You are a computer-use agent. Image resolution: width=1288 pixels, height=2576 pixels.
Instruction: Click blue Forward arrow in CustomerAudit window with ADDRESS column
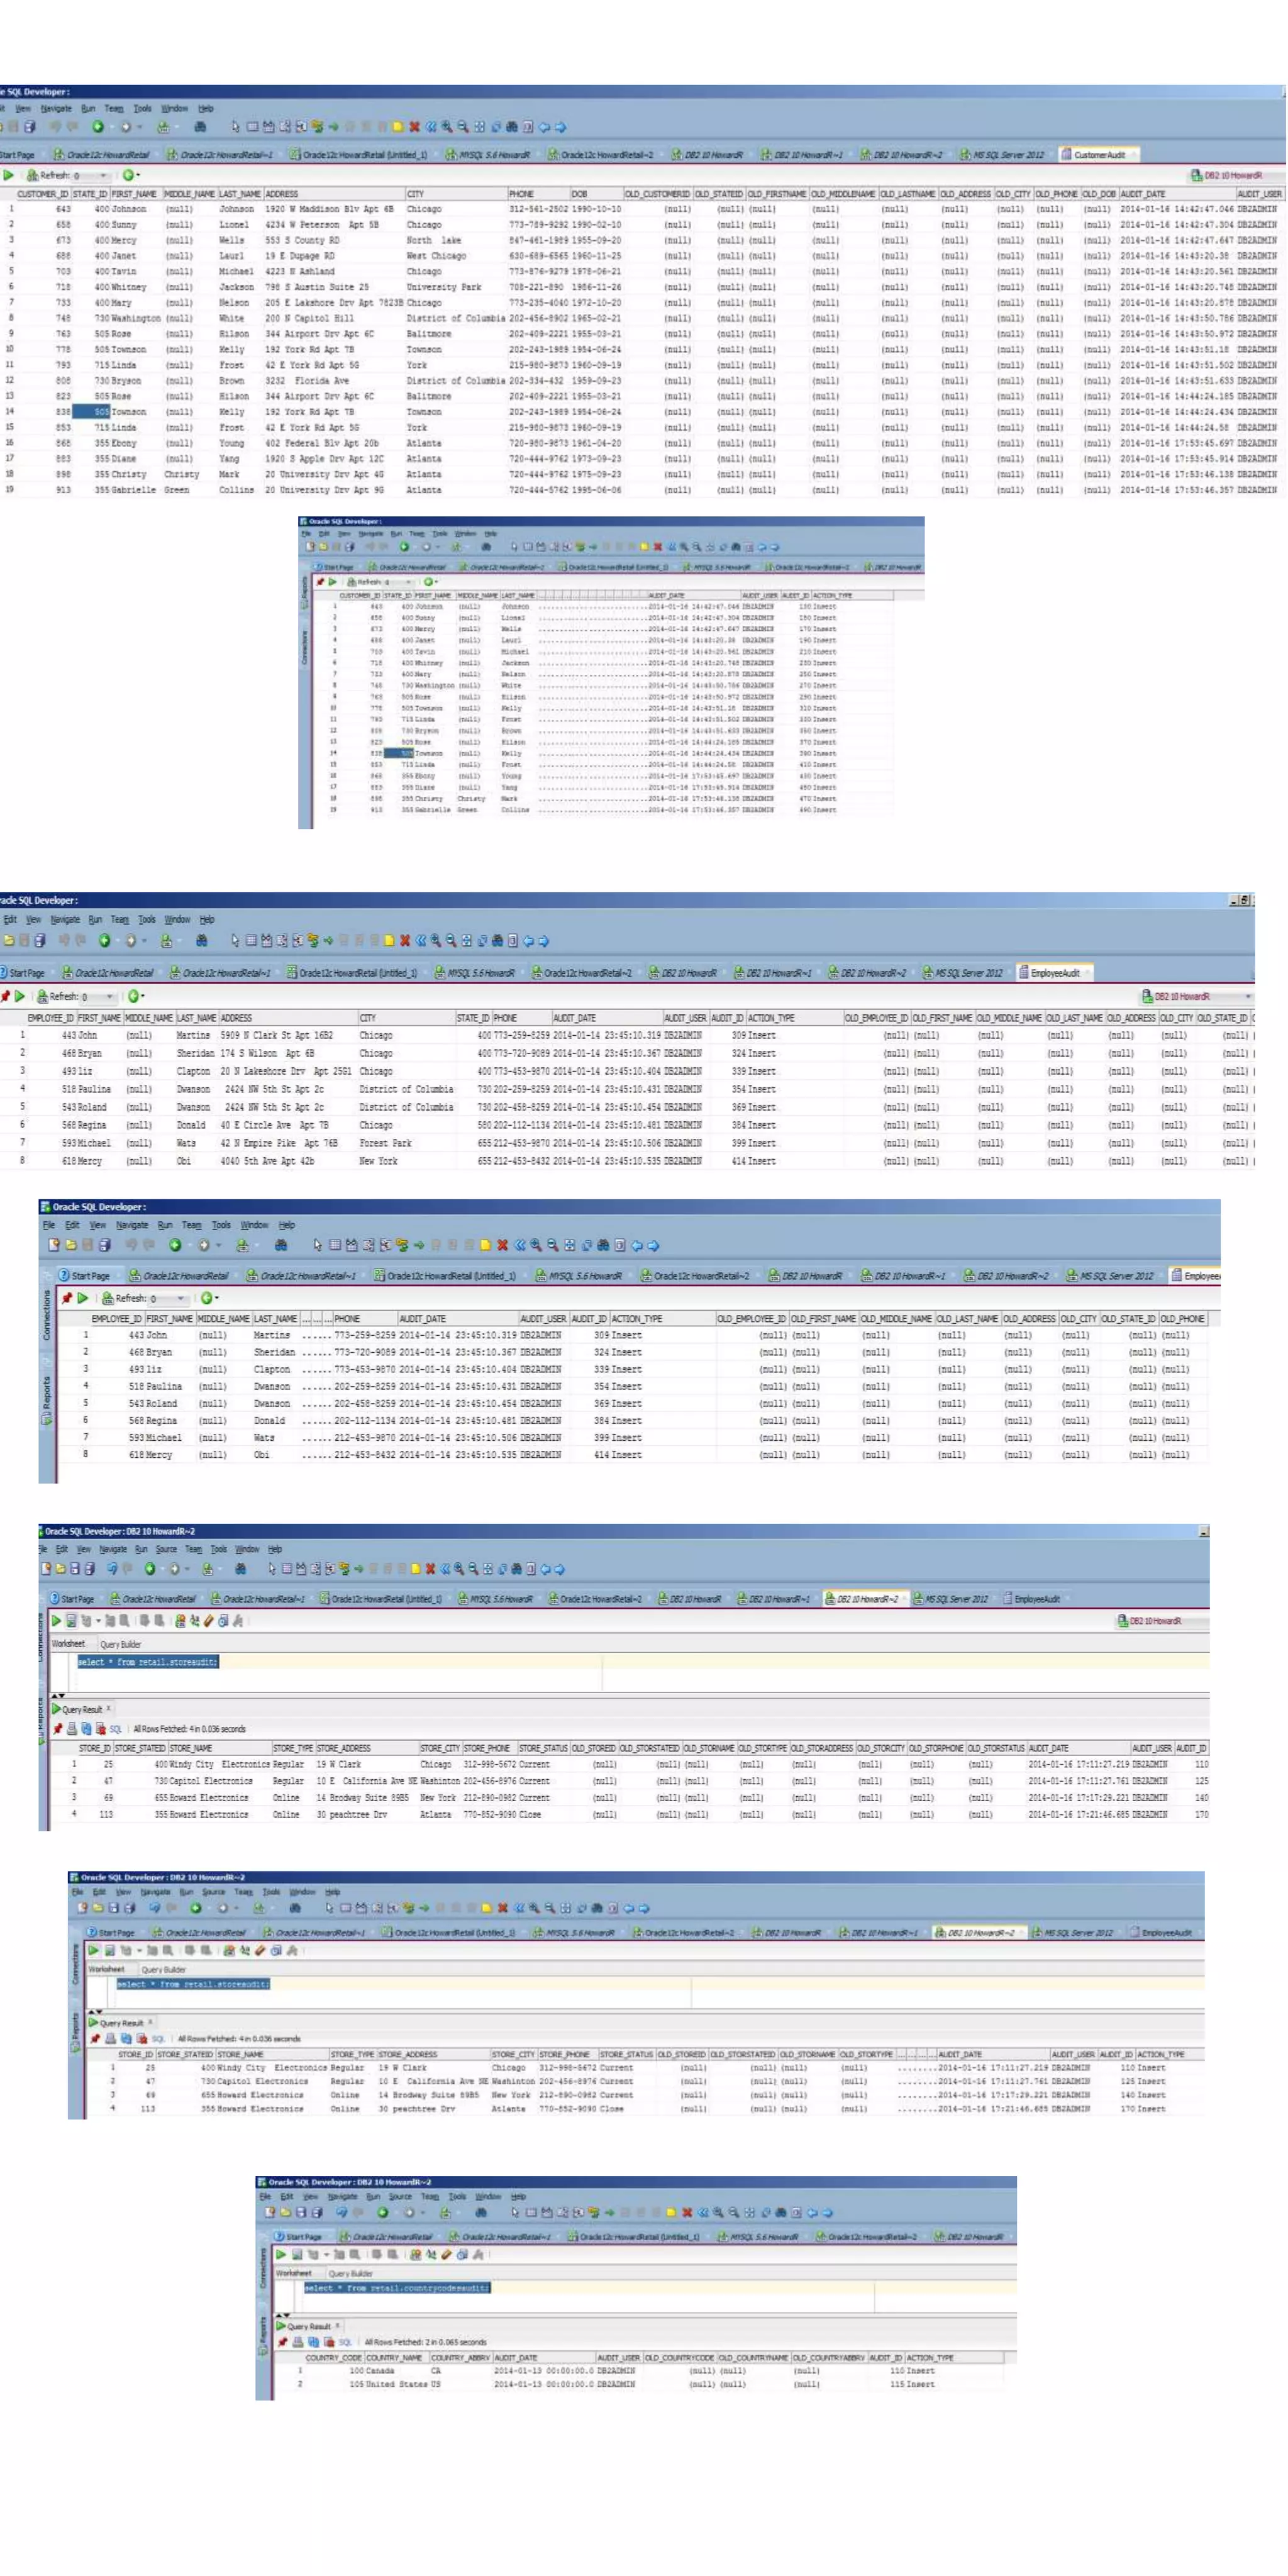tap(560, 127)
